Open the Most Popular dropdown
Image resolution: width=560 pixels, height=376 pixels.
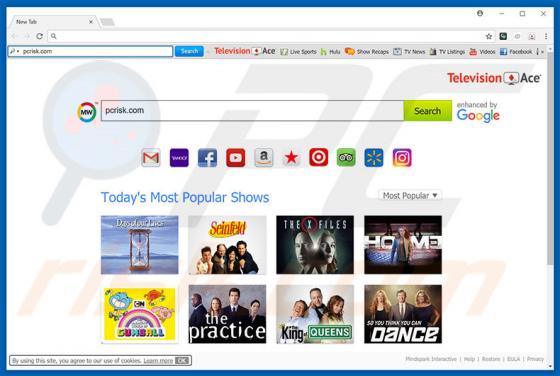click(410, 195)
